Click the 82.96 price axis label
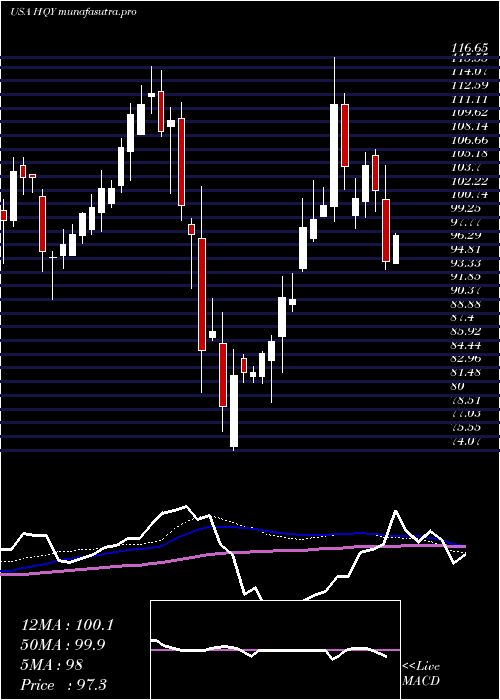Viewport: 500px width, 700px height. [x=467, y=359]
